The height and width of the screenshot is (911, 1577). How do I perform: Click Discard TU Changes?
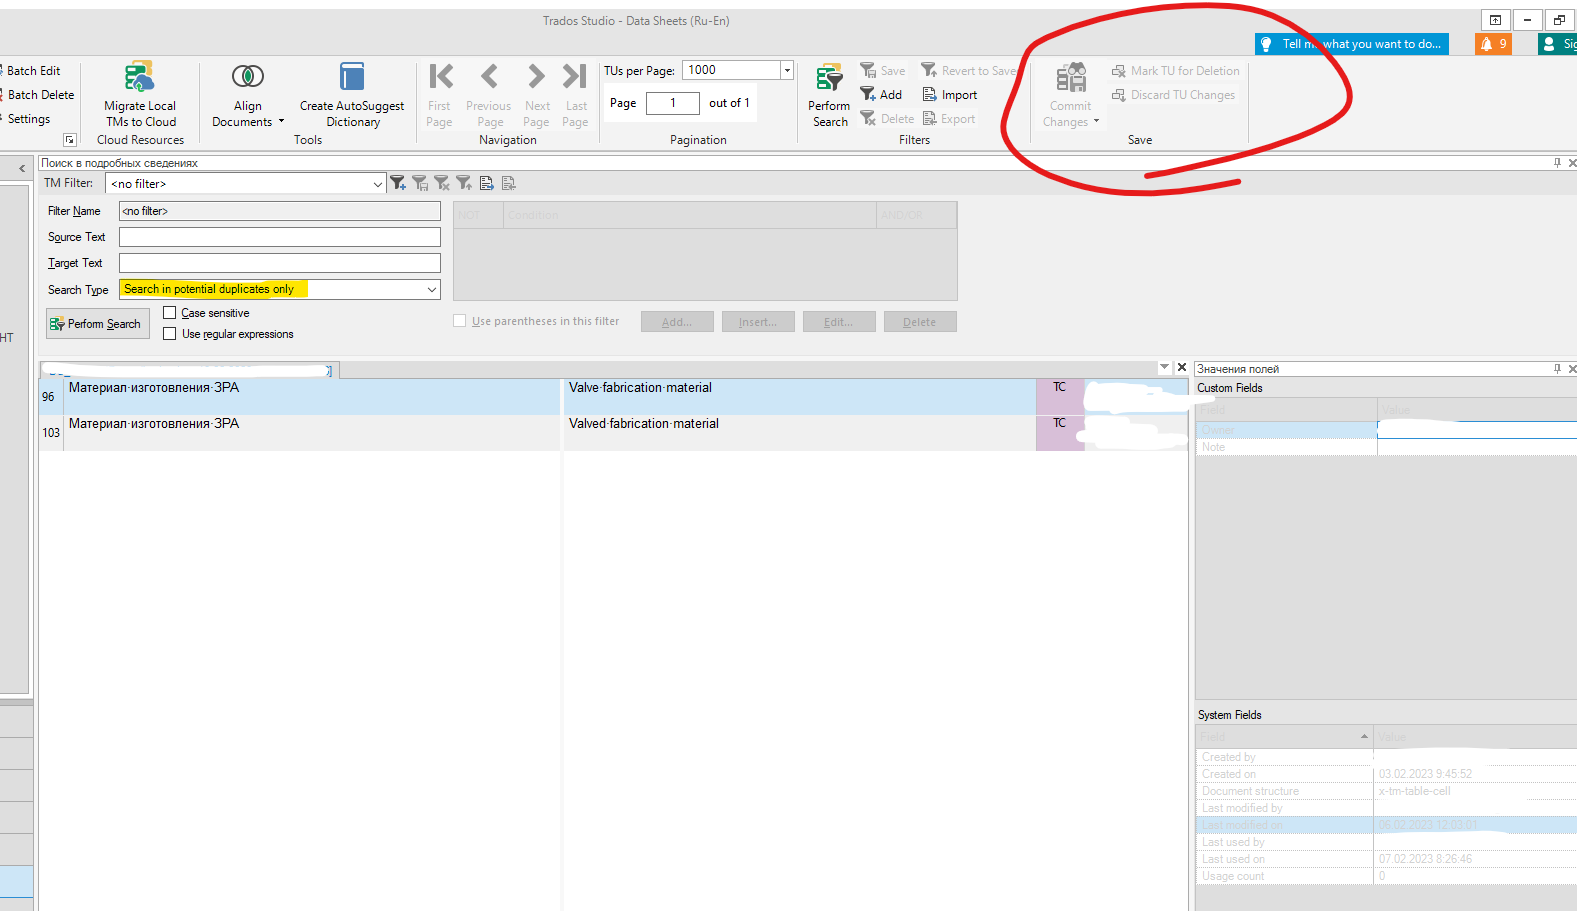click(1173, 95)
